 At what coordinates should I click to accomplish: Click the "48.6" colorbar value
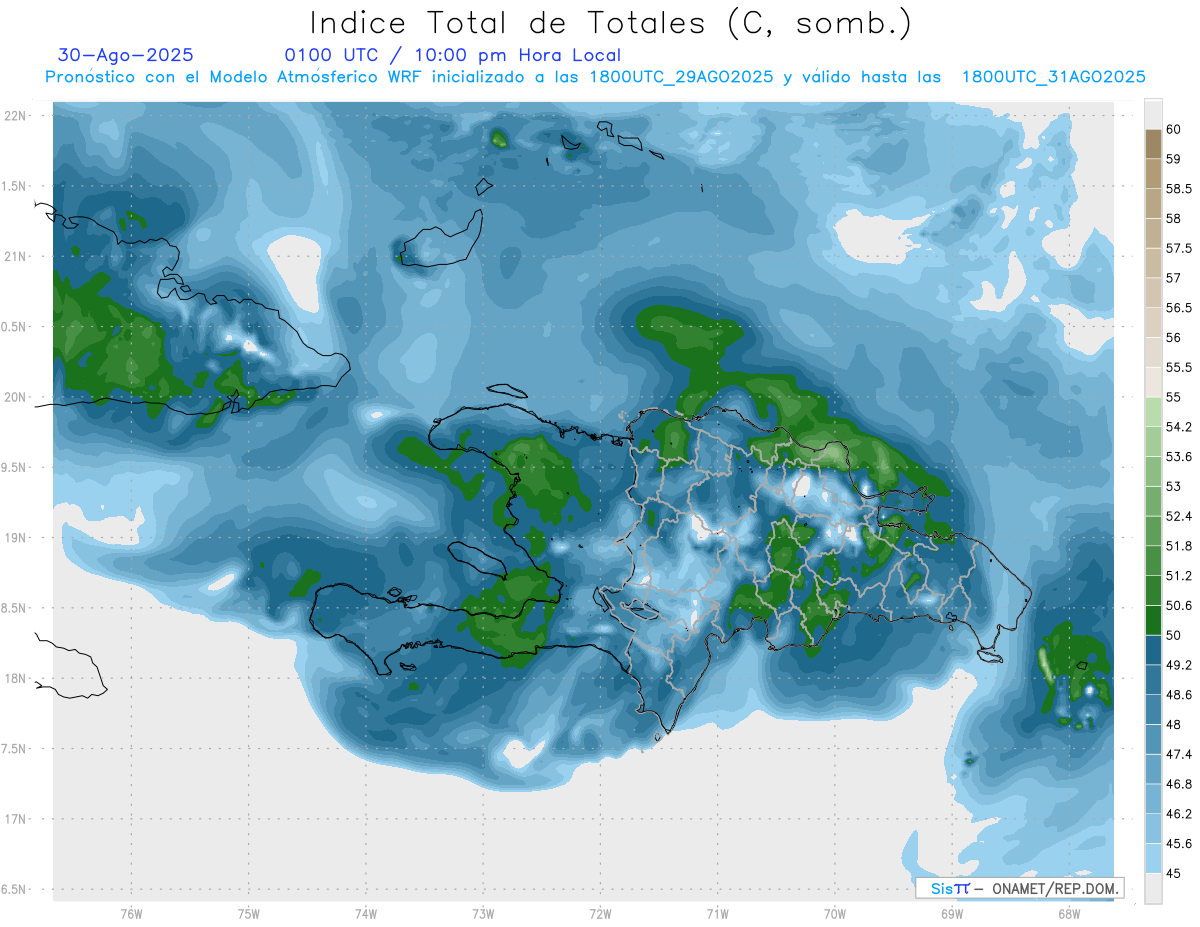(1179, 695)
